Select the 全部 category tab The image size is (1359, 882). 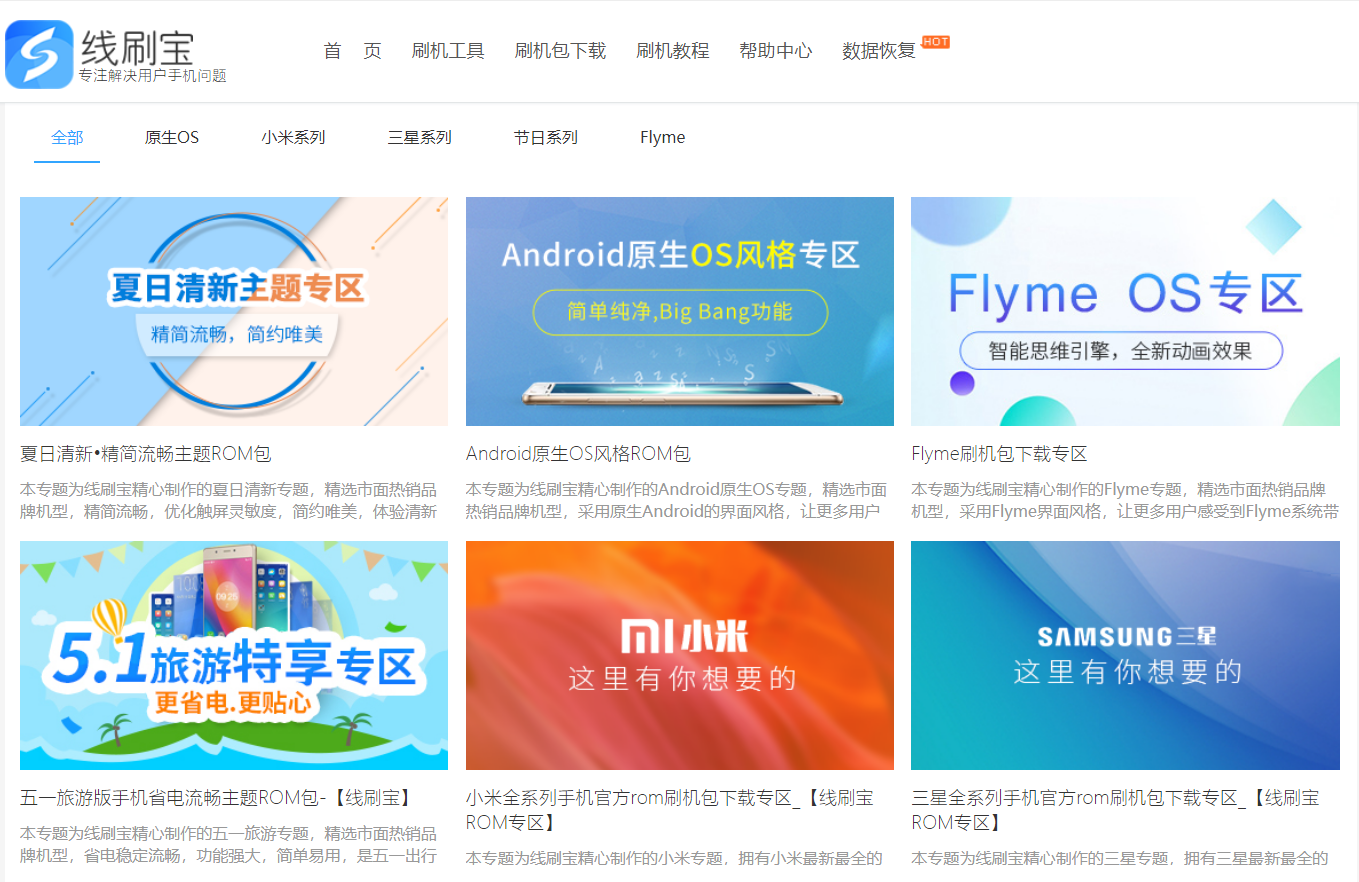[x=67, y=138]
